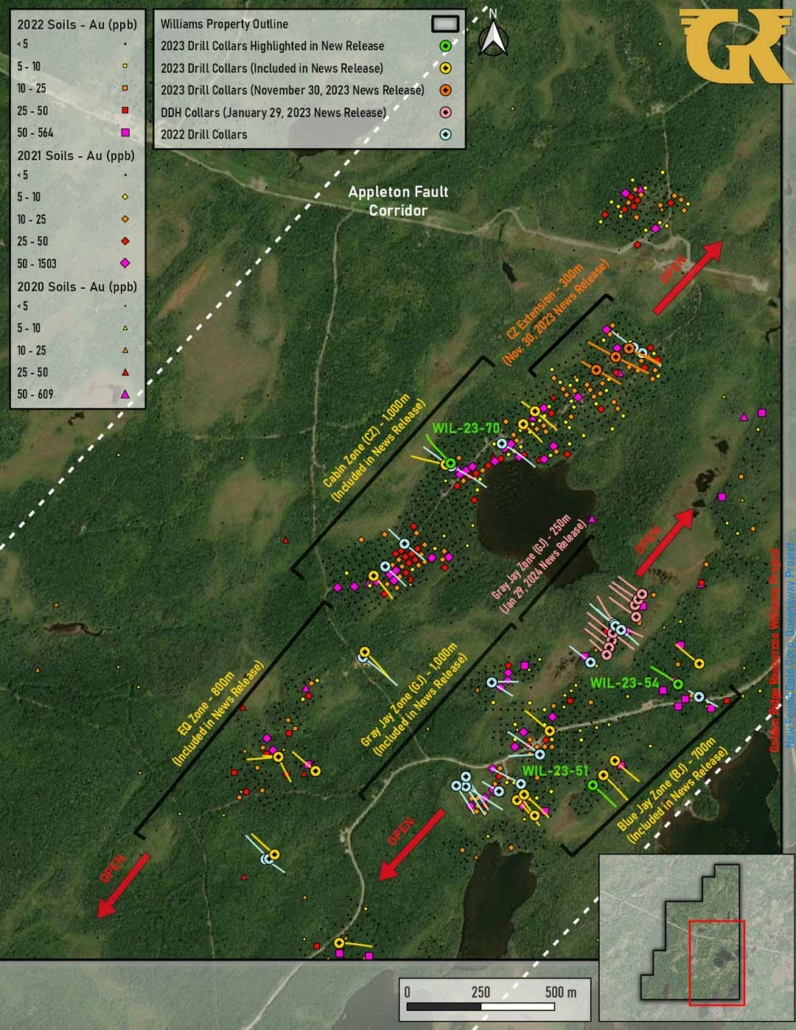Click the gold GR company logo

click(736, 45)
